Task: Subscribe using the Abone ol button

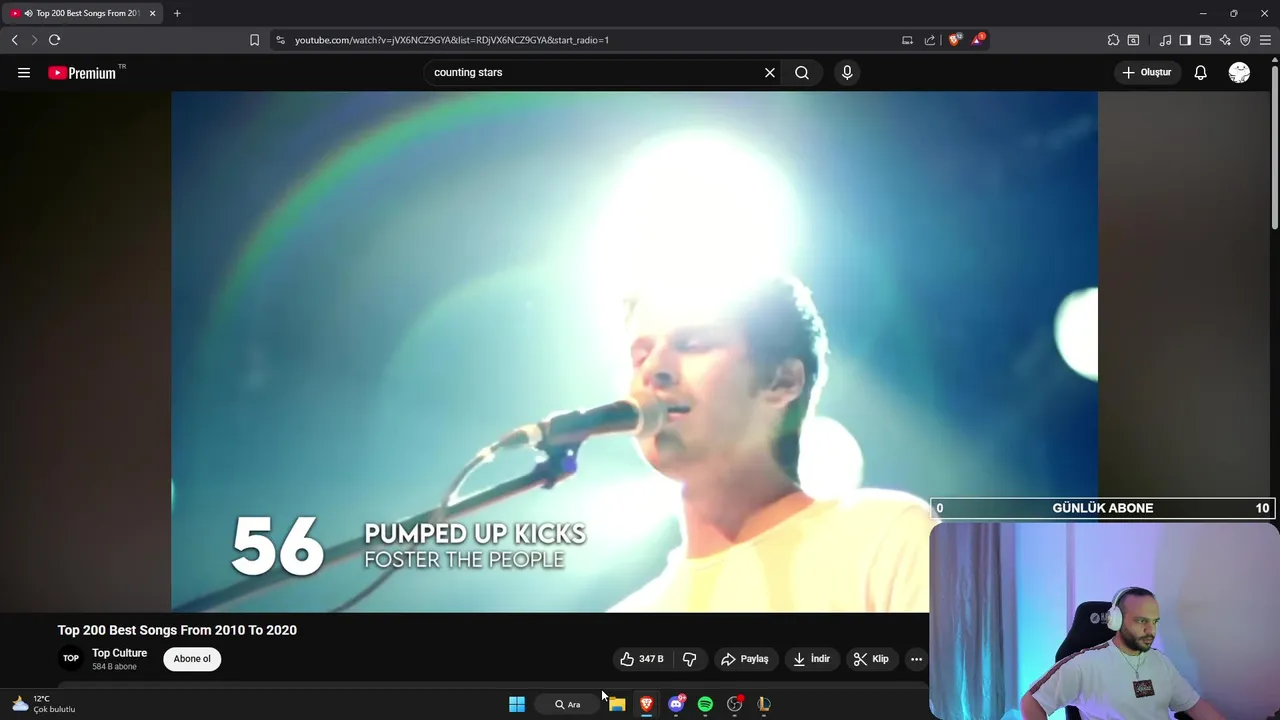Action: click(192, 659)
